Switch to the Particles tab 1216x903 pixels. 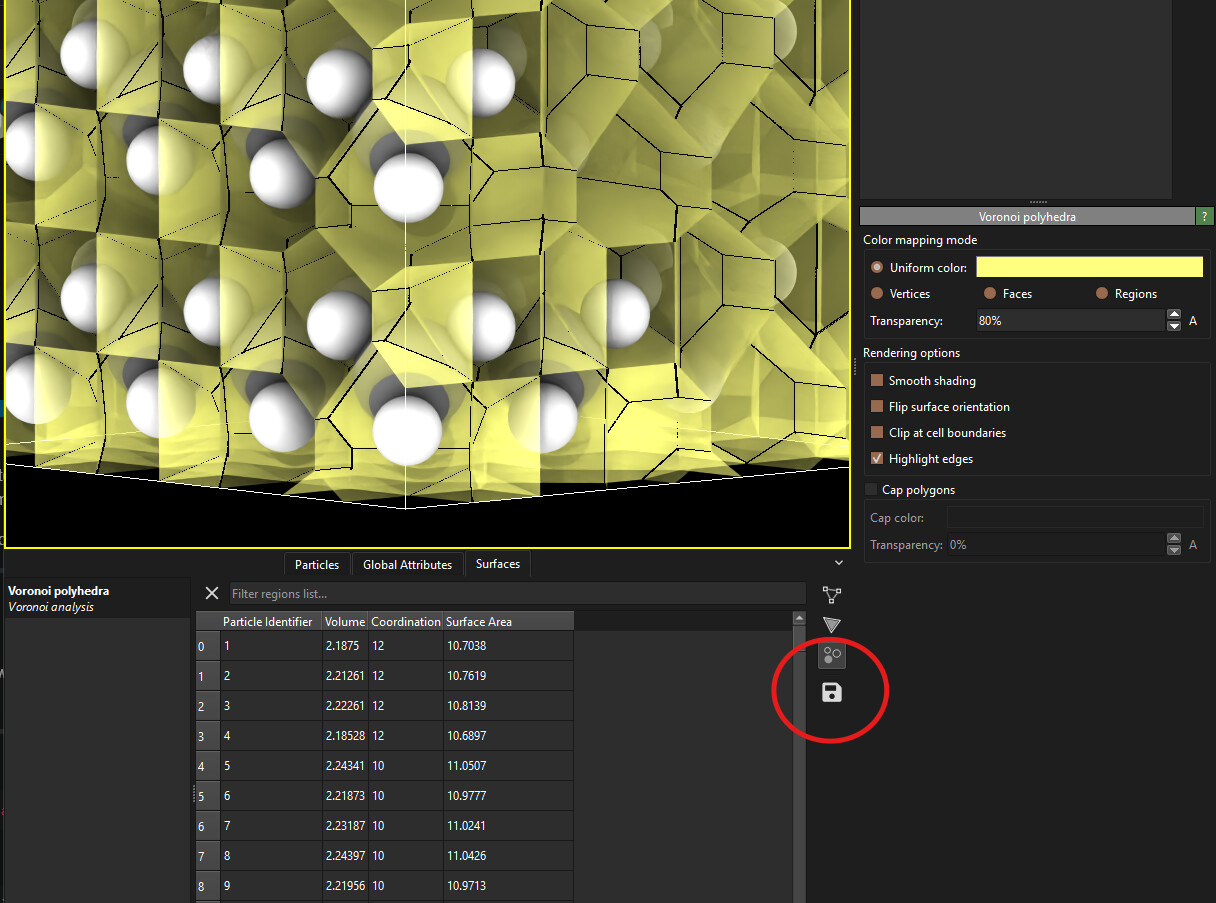coord(317,565)
